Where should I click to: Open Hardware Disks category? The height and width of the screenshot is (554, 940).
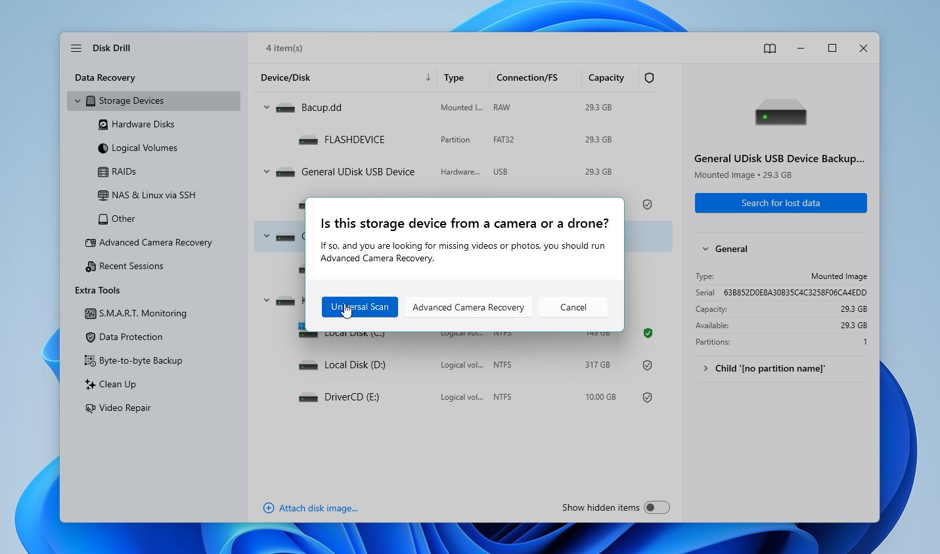pos(143,124)
